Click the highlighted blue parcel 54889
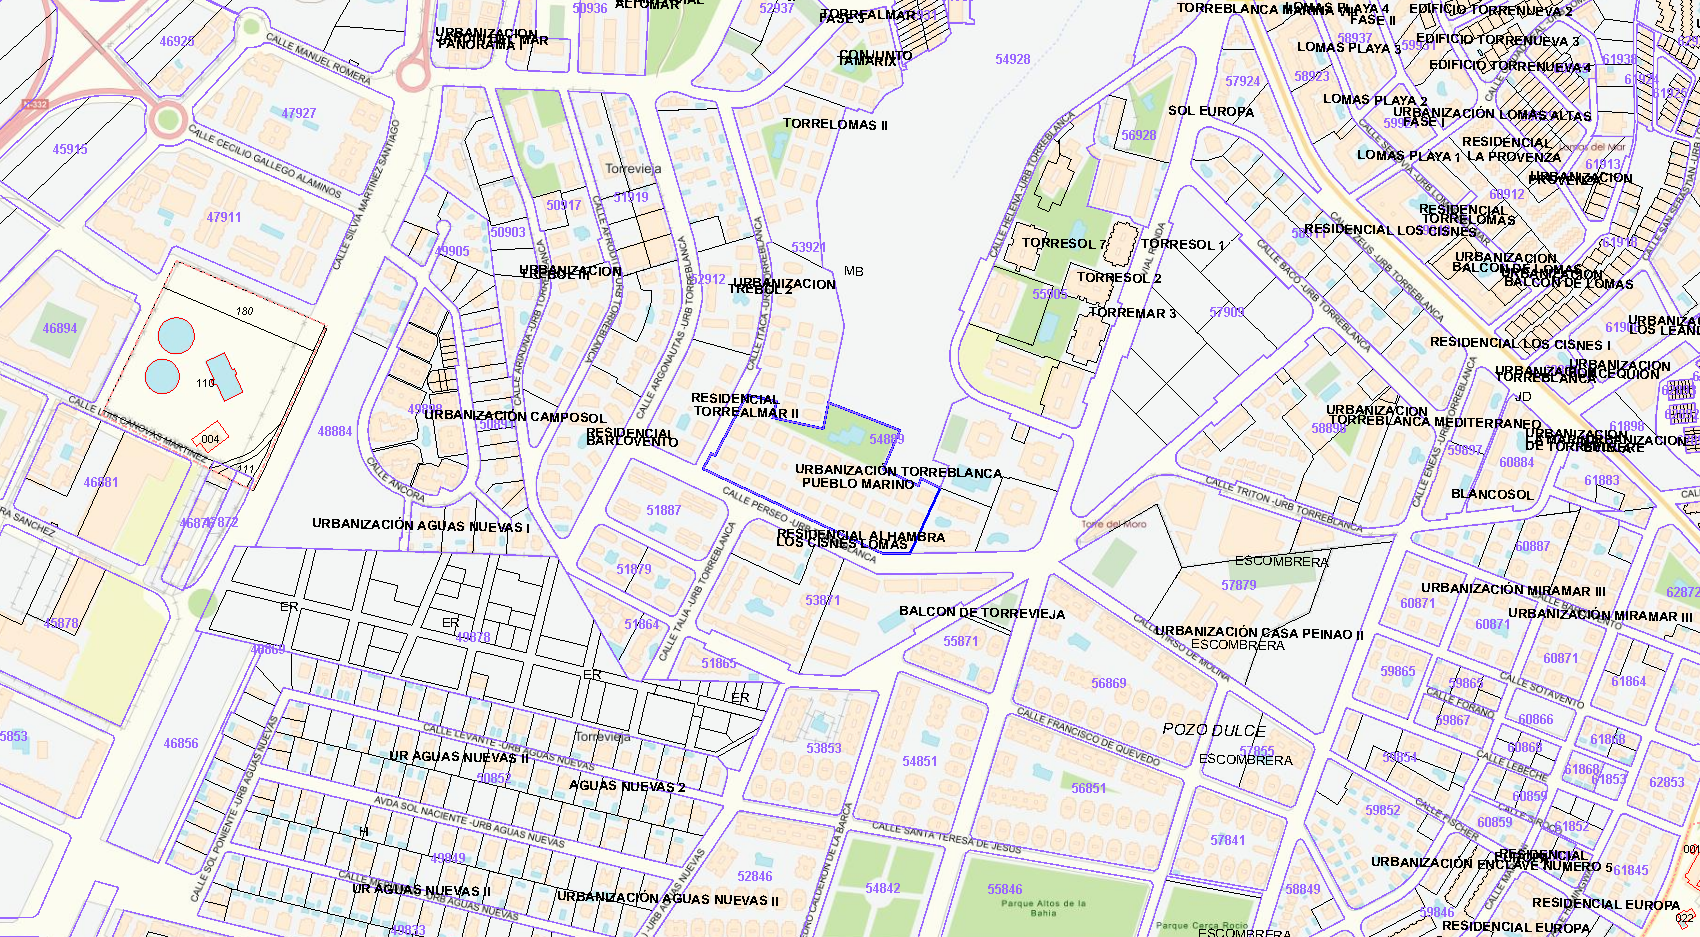This screenshot has width=1700, height=937. pyautogui.click(x=886, y=439)
